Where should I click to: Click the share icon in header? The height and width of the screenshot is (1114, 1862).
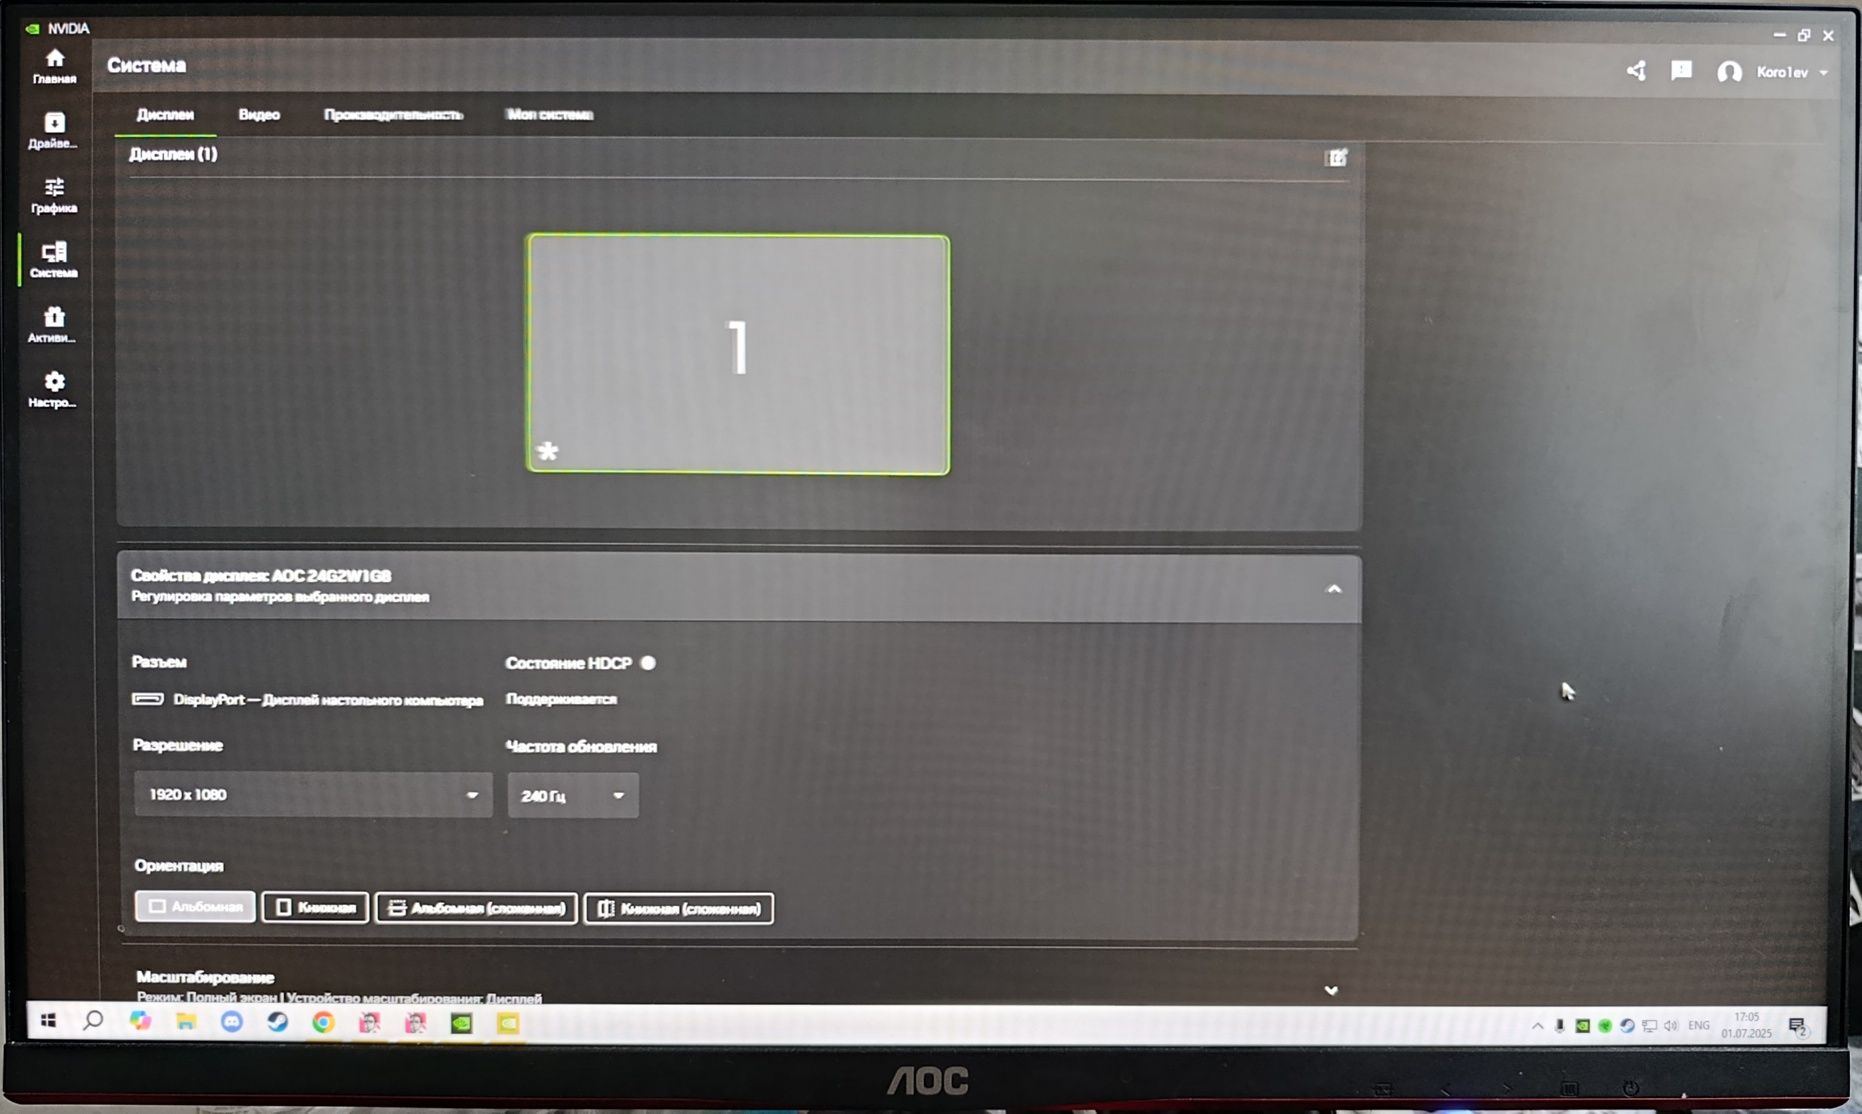pyautogui.click(x=1636, y=71)
